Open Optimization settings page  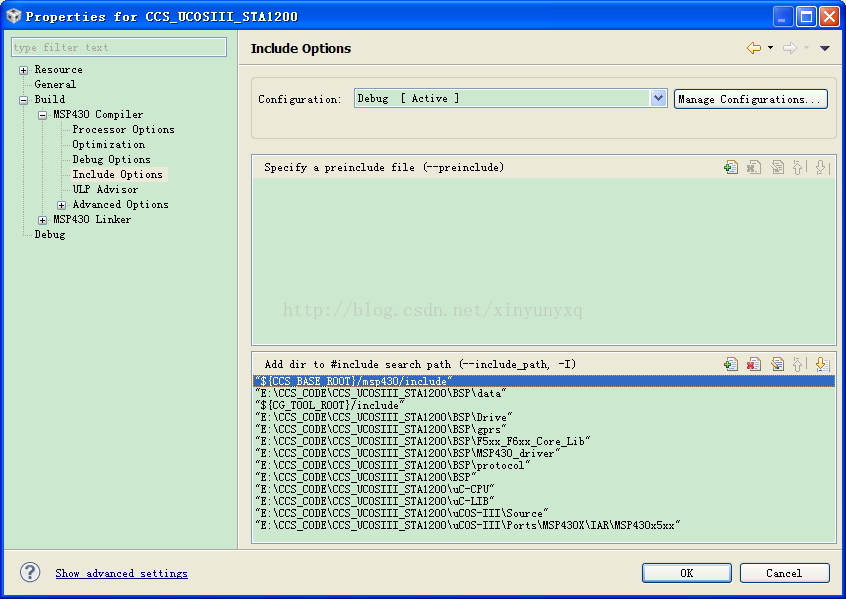[x=108, y=145]
